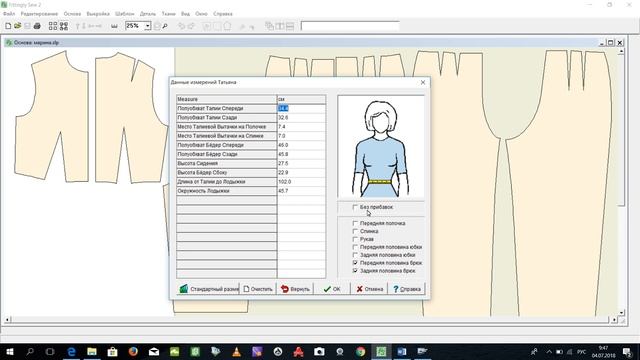Screen dimensions: 640x360
Task: Open the Шаблон menu
Action: pos(124,14)
